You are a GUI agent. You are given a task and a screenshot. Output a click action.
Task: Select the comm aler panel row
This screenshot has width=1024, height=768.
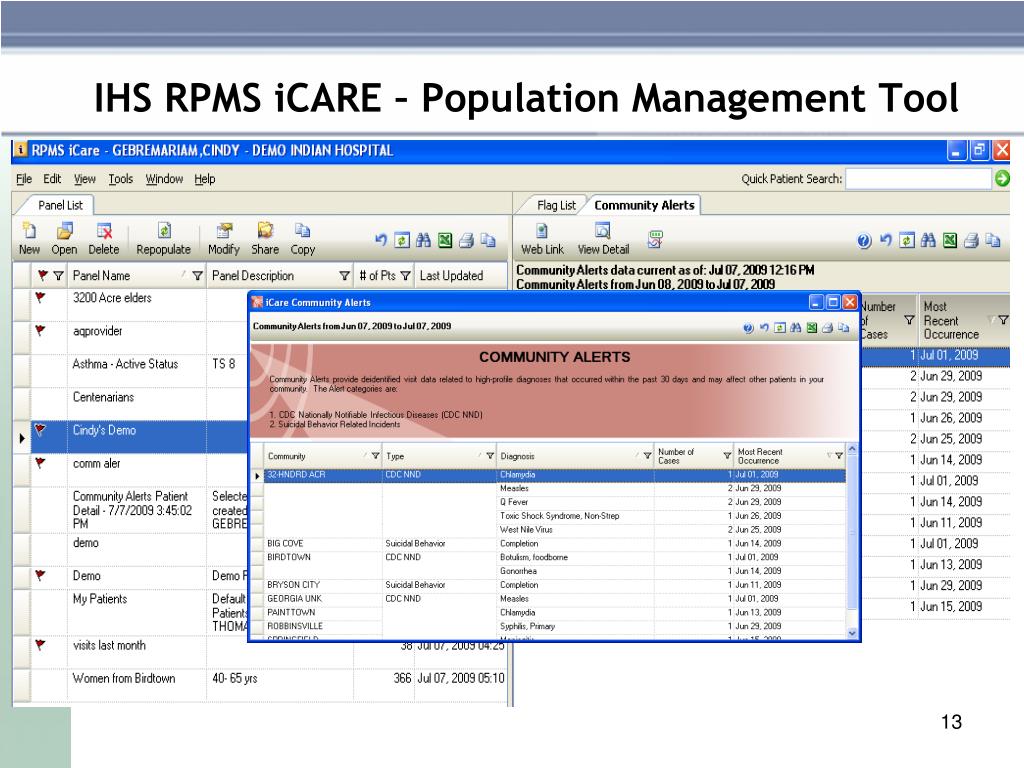click(x=131, y=470)
